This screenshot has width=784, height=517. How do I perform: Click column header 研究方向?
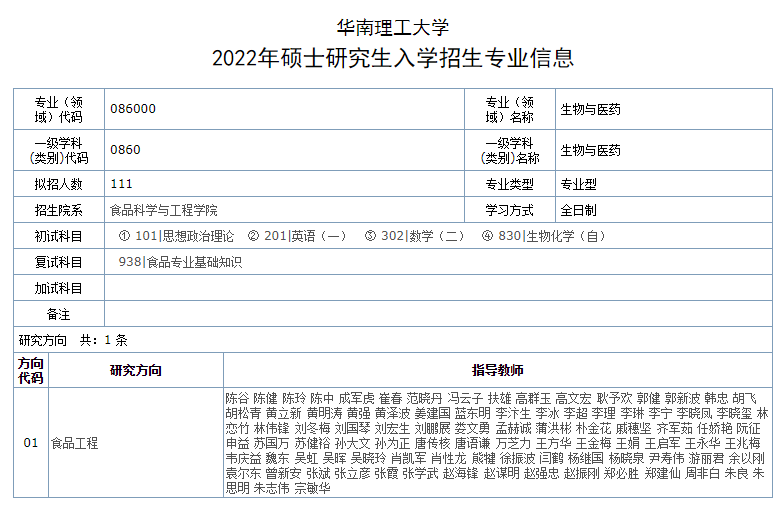click(136, 370)
